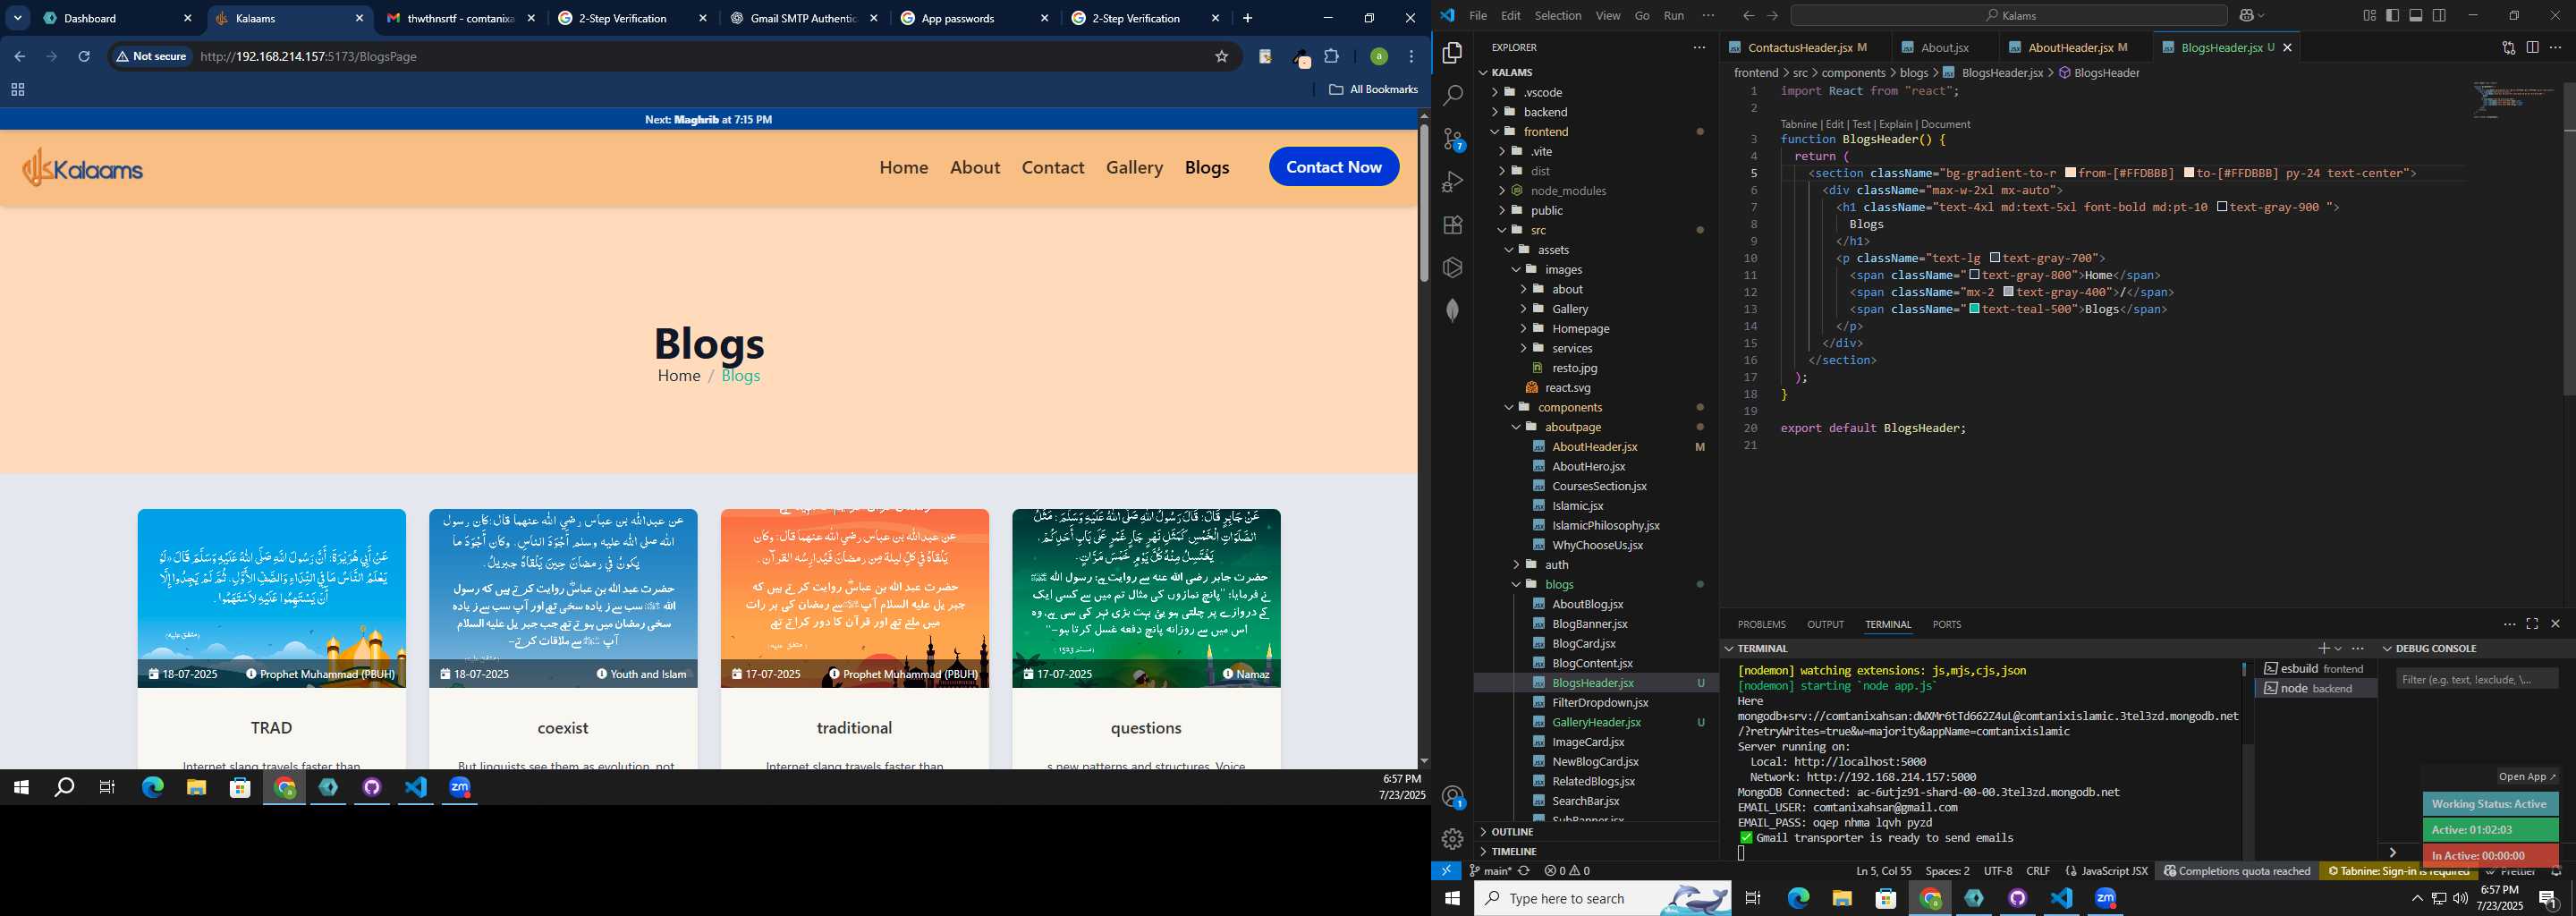This screenshot has height=916, width=2576.
Task: Click Customize Layout icon in VS Code title bar
Action: (2369, 16)
